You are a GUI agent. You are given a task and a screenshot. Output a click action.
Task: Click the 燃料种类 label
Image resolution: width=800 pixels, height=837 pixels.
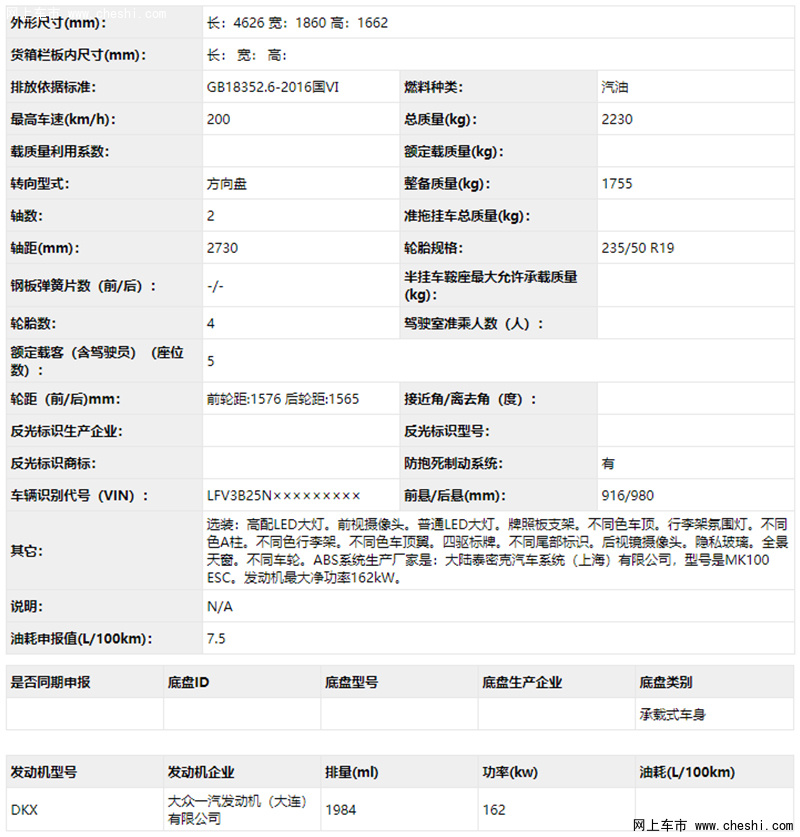coord(433,87)
